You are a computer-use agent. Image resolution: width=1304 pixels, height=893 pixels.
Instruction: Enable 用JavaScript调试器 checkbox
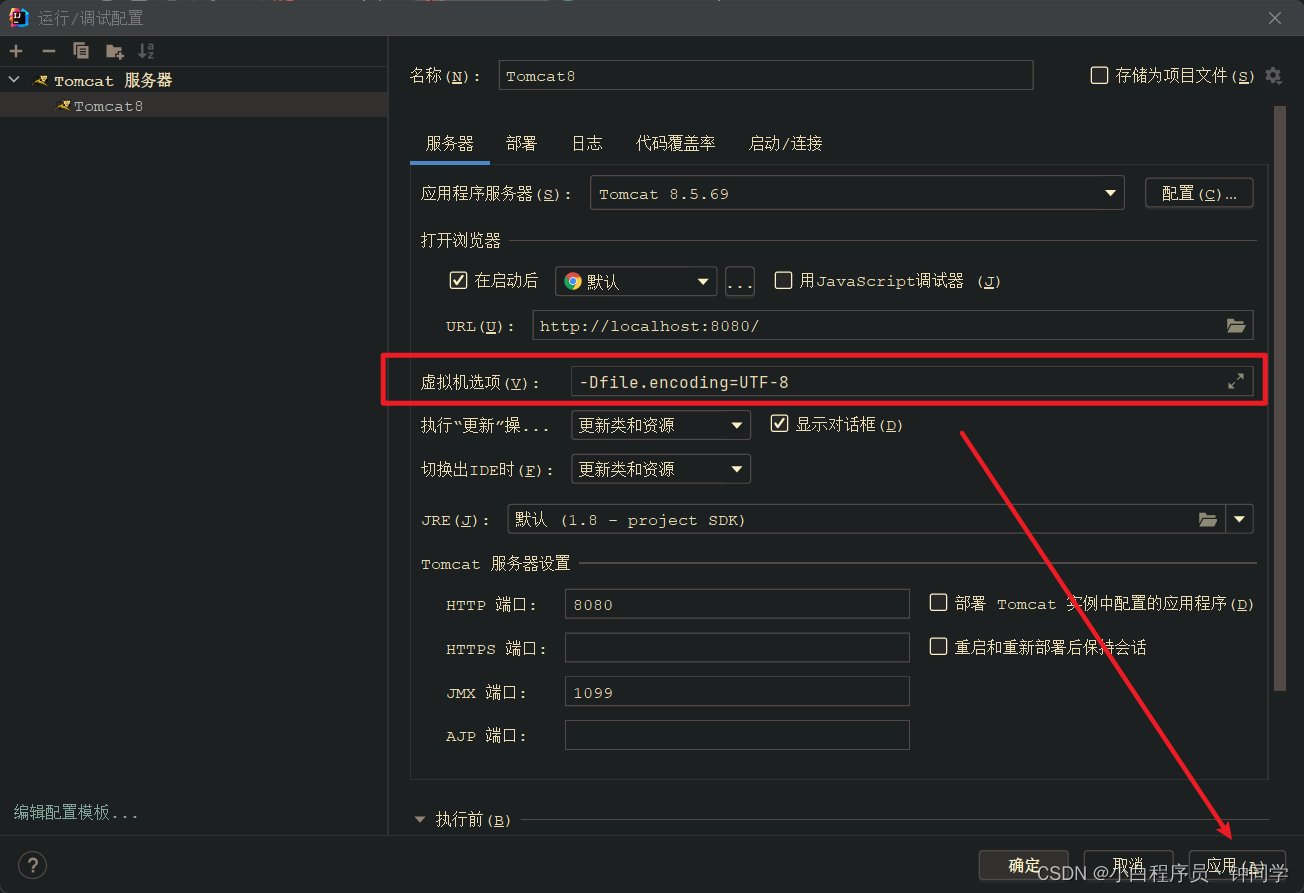784,281
